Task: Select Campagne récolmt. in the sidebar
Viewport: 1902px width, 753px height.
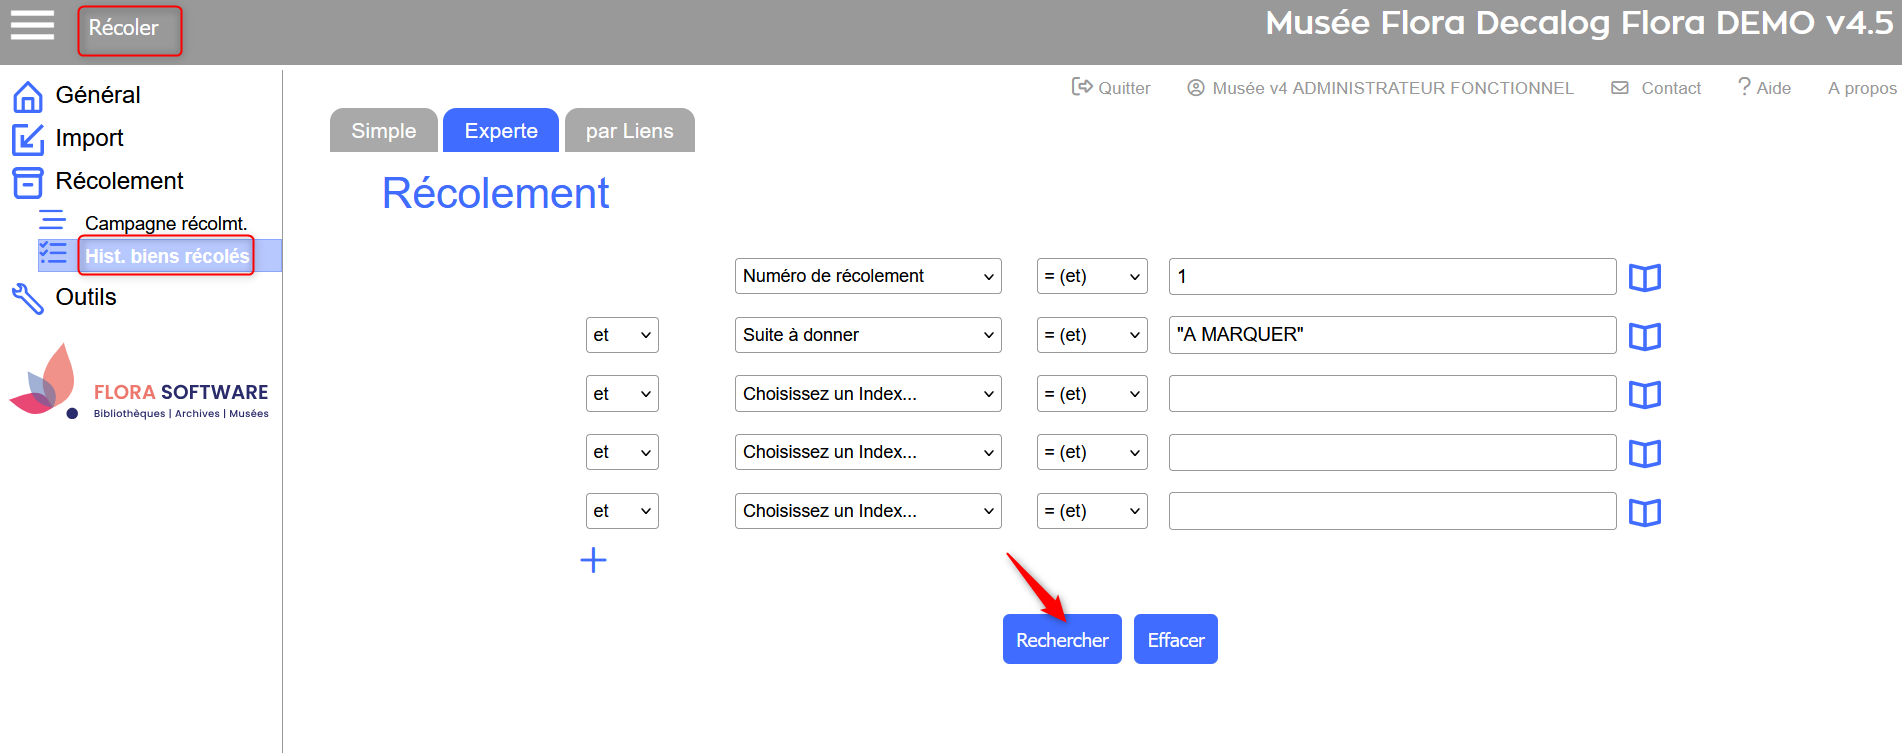Action: [x=165, y=223]
